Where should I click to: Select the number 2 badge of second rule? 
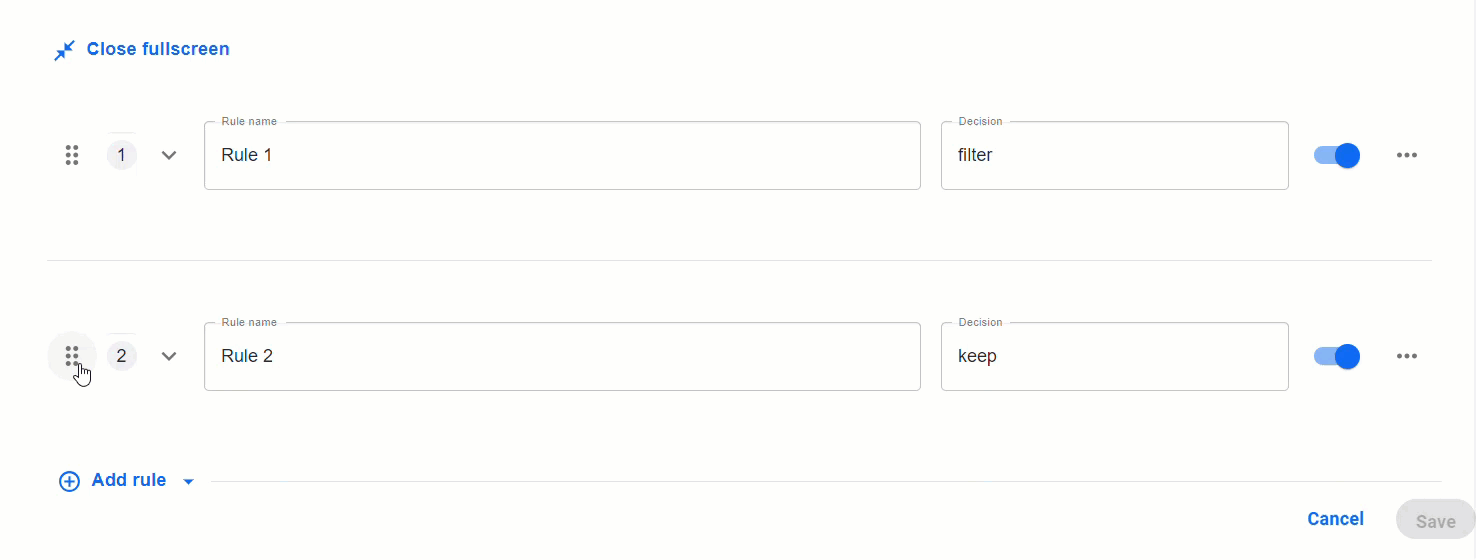[122, 356]
